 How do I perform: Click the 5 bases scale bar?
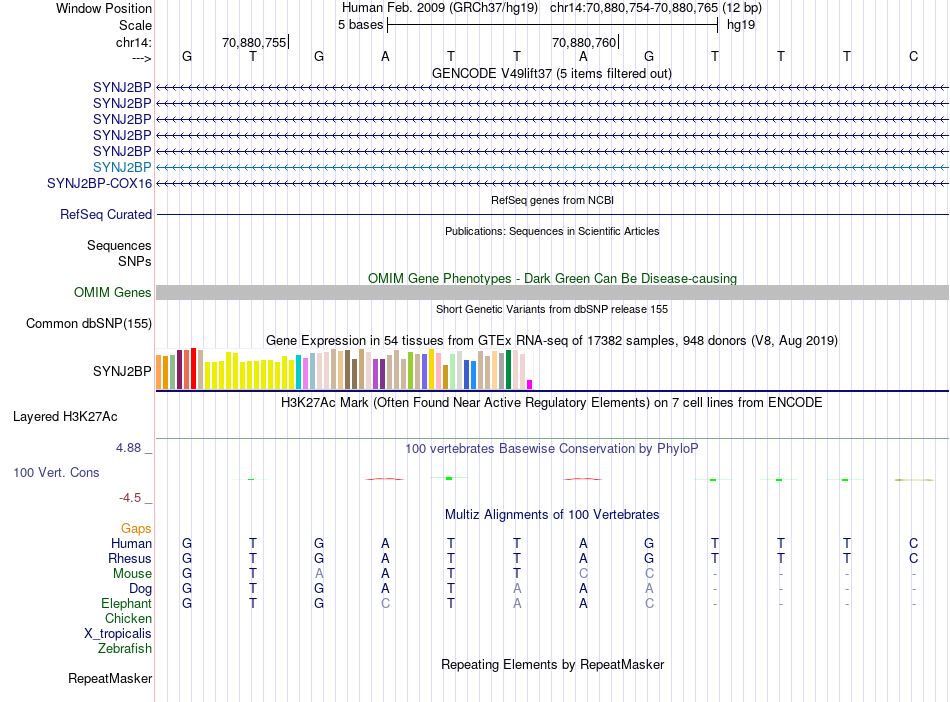(553, 25)
